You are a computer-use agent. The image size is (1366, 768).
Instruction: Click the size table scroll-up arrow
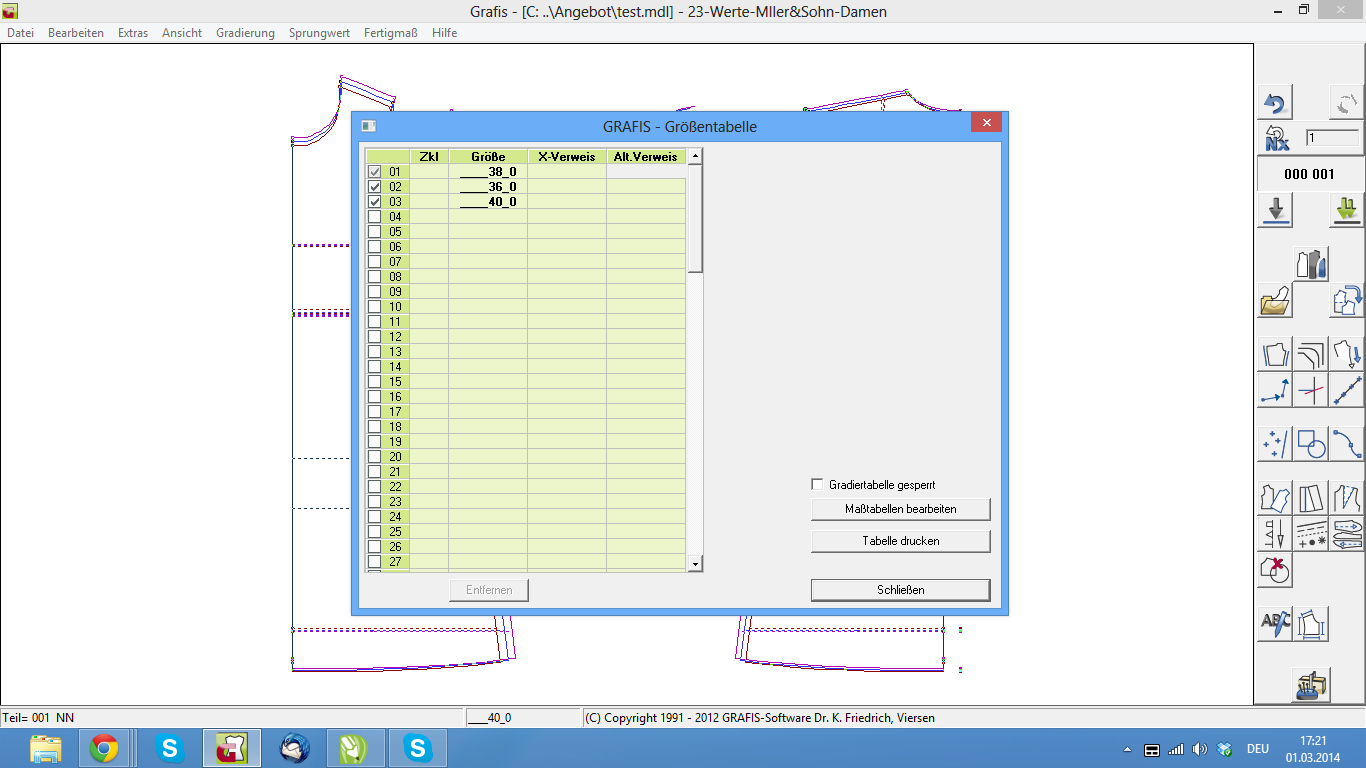click(695, 156)
